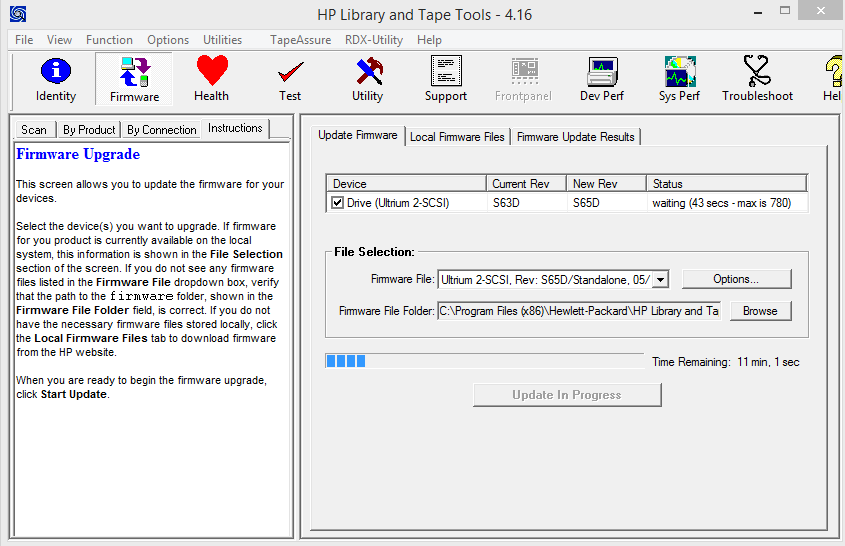The width and height of the screenshot is (845, 546).
Task: Open the Health heart icon
Action: click(212, 79)
